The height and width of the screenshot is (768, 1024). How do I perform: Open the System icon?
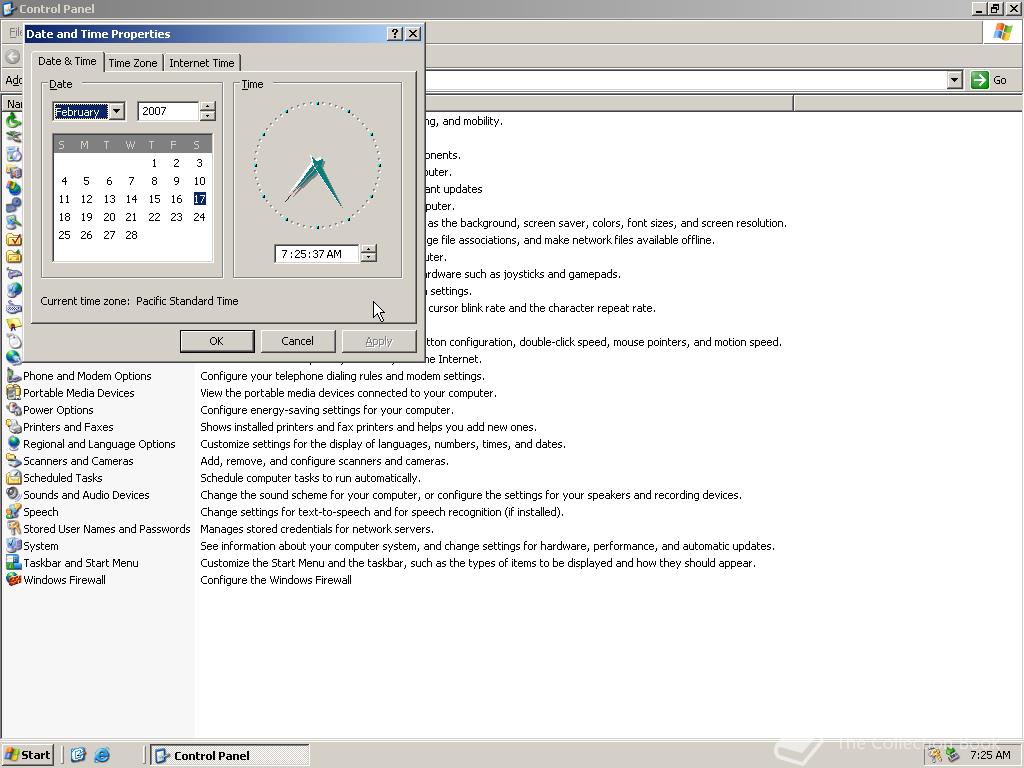14,545
